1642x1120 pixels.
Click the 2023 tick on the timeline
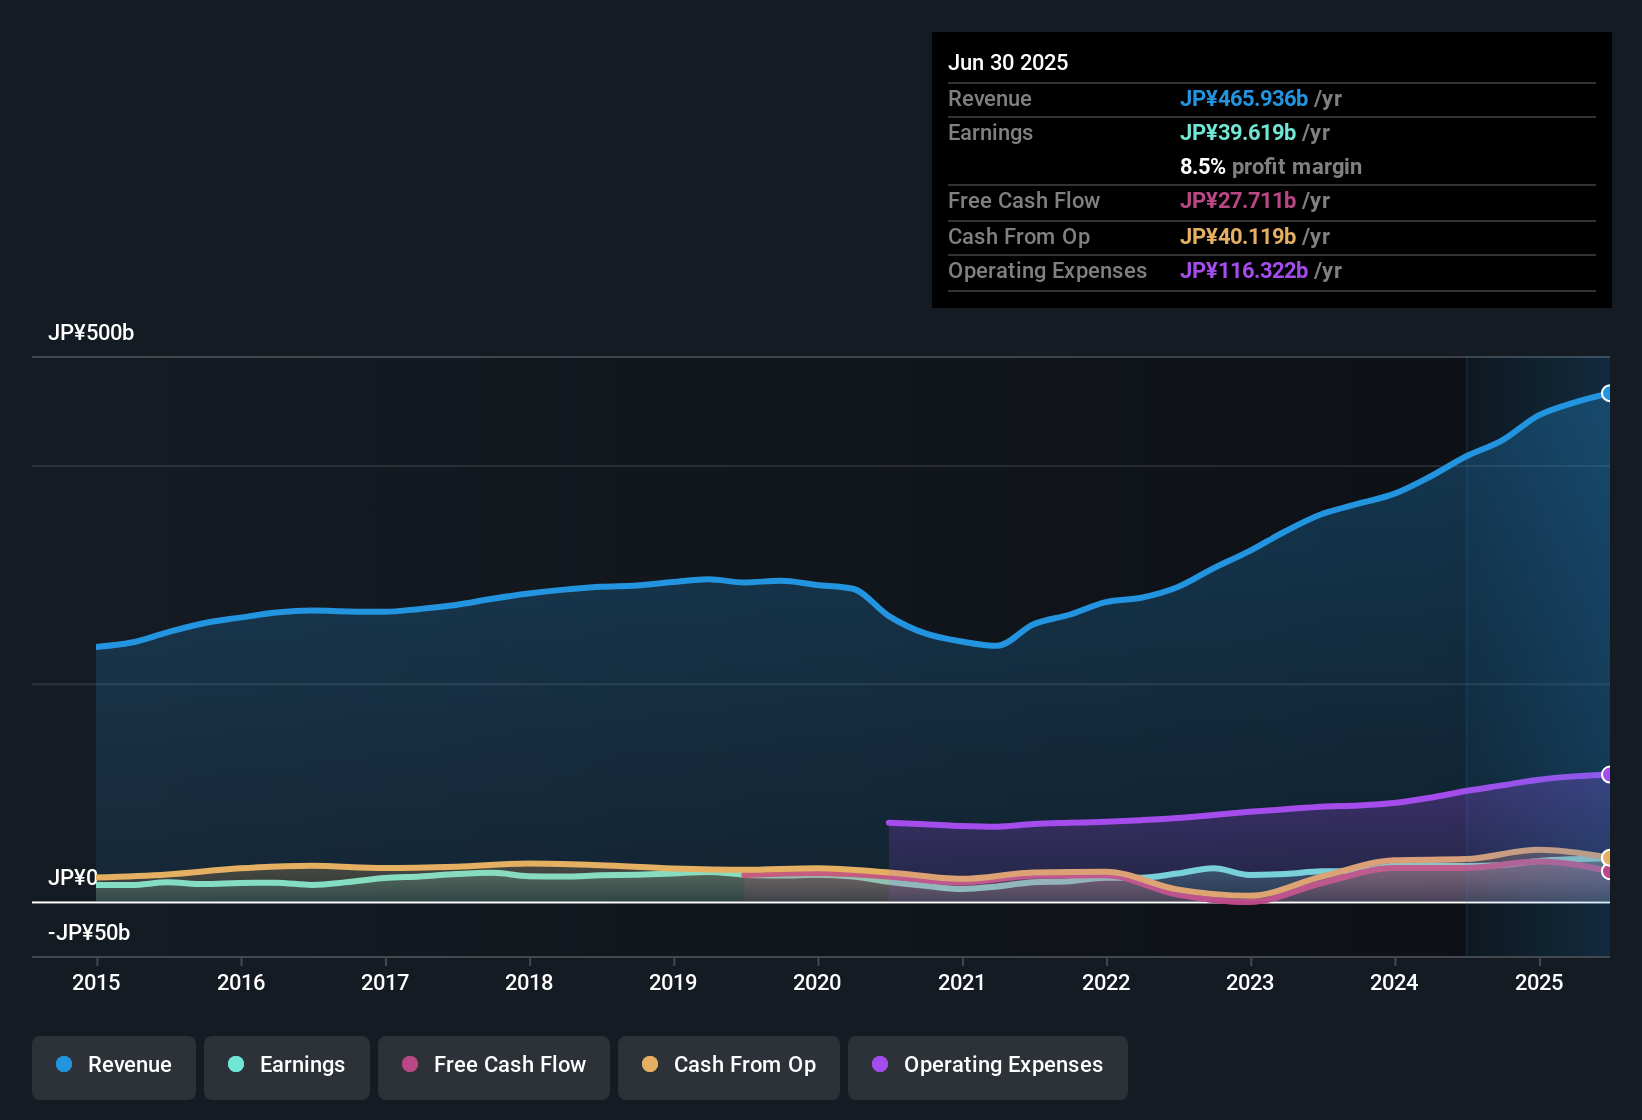click(x=1250, y=983)
